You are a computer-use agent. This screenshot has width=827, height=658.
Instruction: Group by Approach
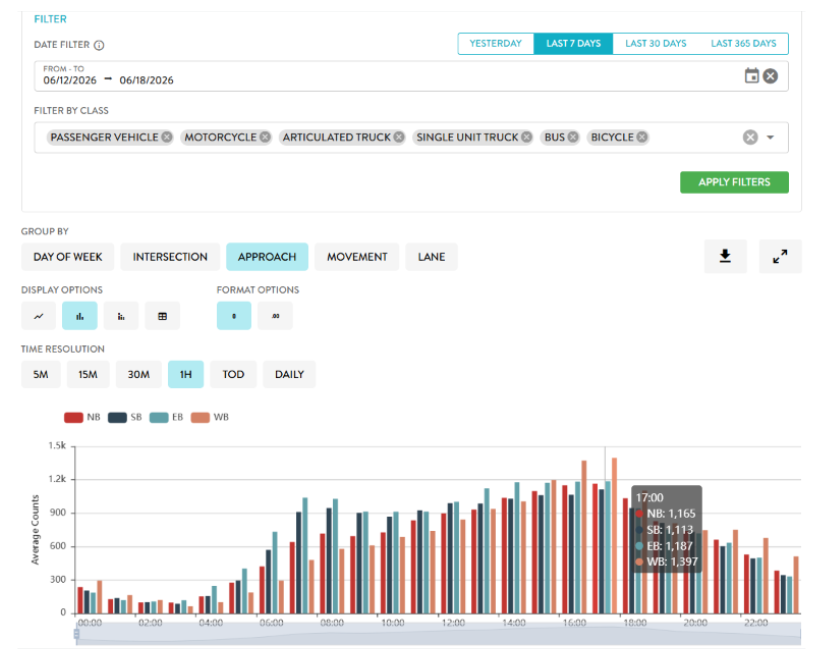tap(267, 257)
